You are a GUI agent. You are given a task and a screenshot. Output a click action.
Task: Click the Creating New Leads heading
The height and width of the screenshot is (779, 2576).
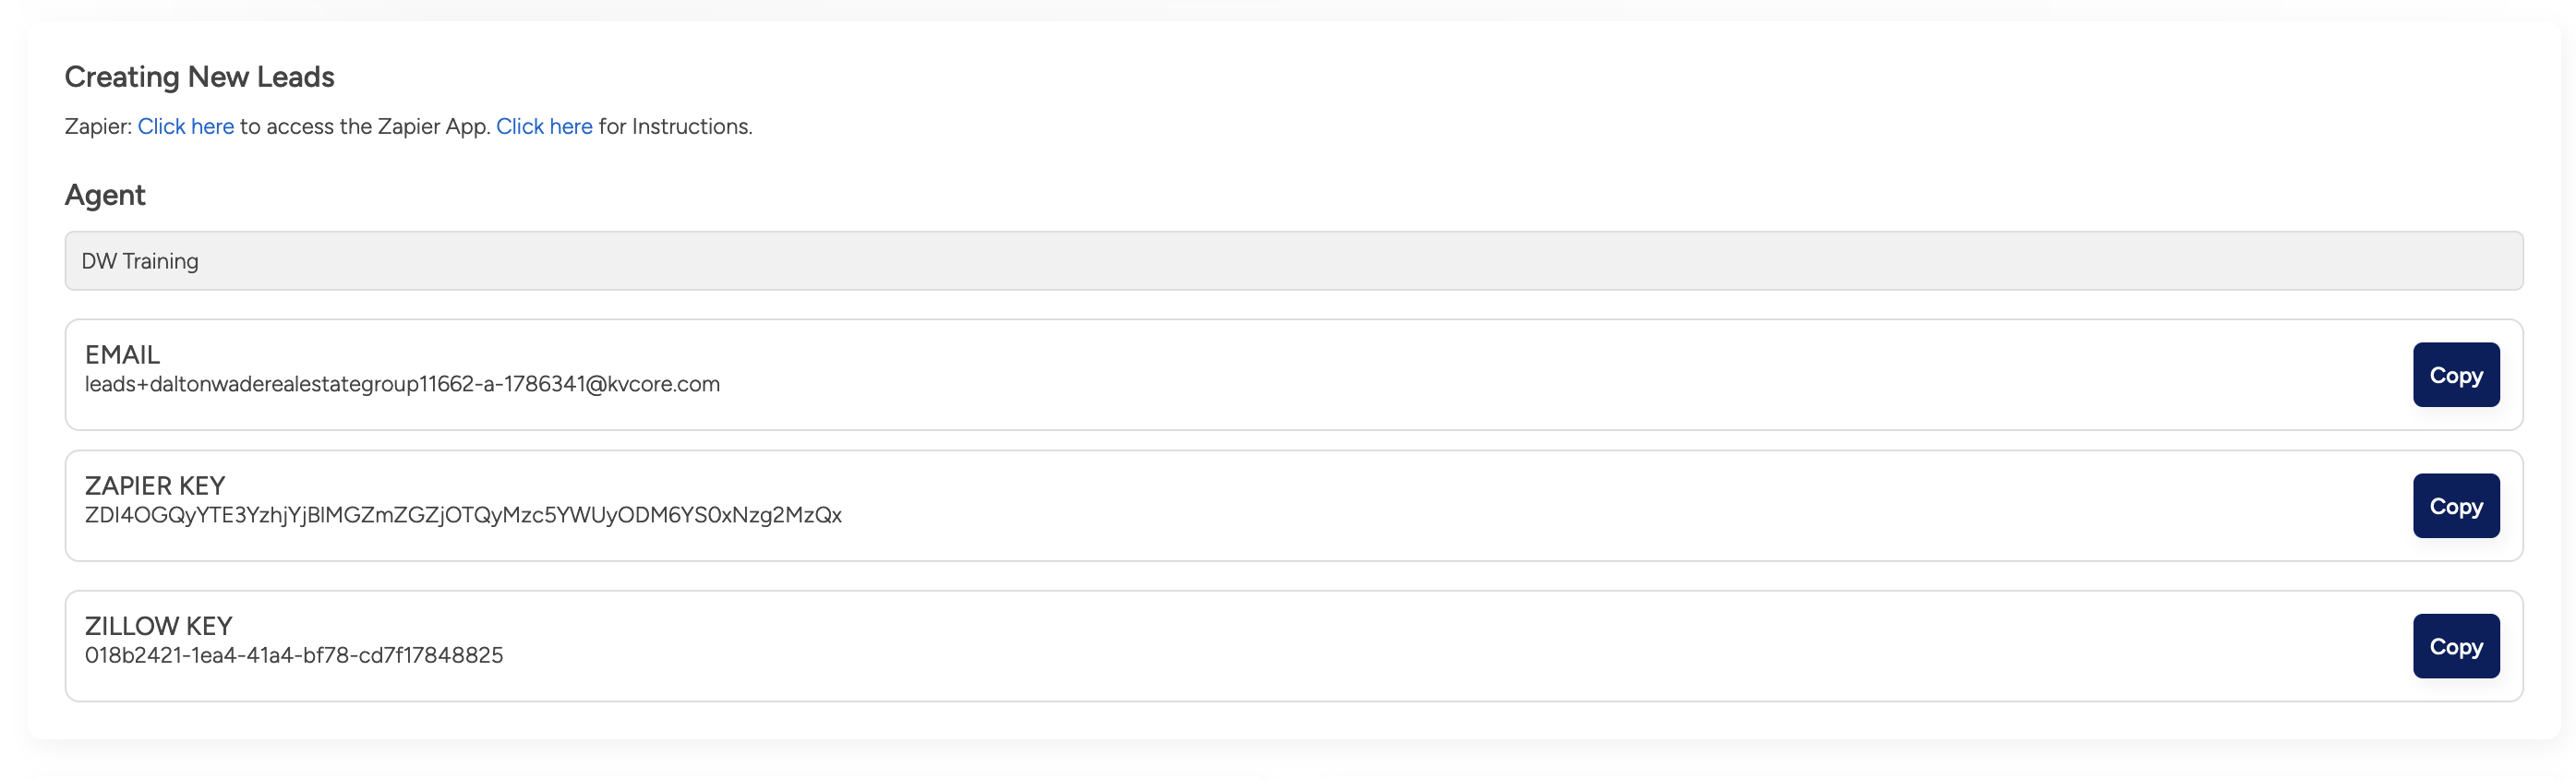(x=199, y=77)
